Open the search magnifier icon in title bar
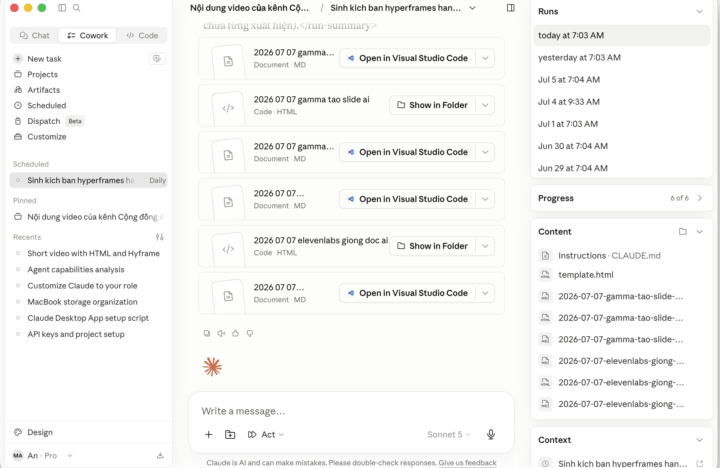This screenshot has width=720, height=468. (x=77, y=8)
